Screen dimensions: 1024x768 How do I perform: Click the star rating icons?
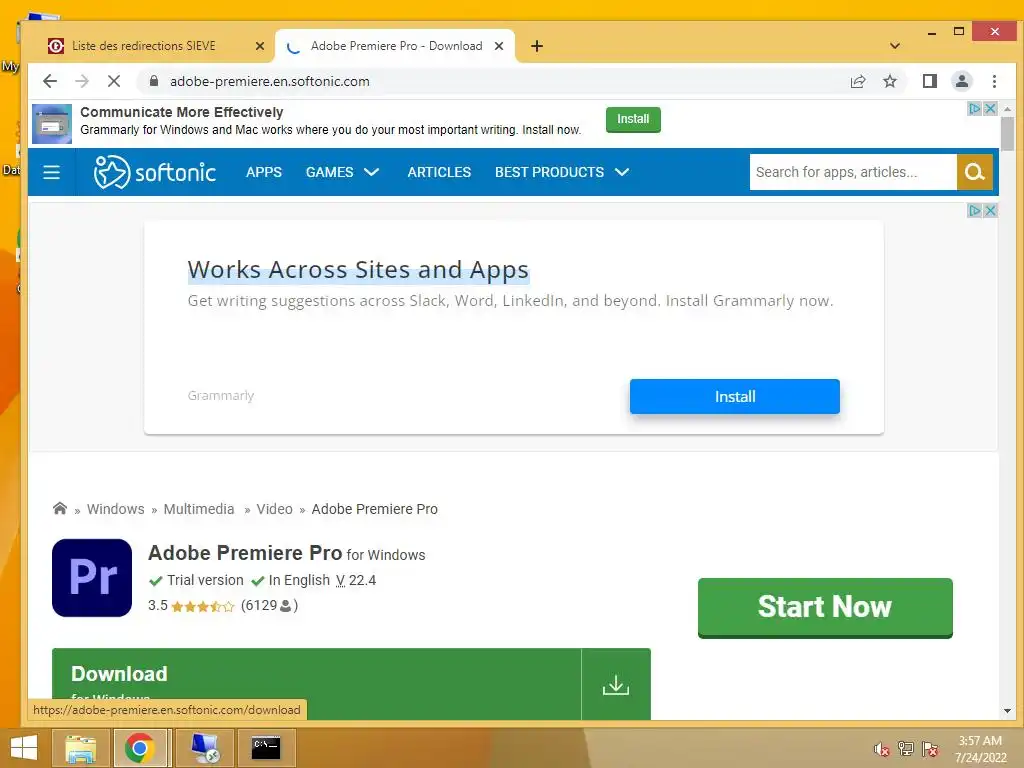[x=202, y=607]
